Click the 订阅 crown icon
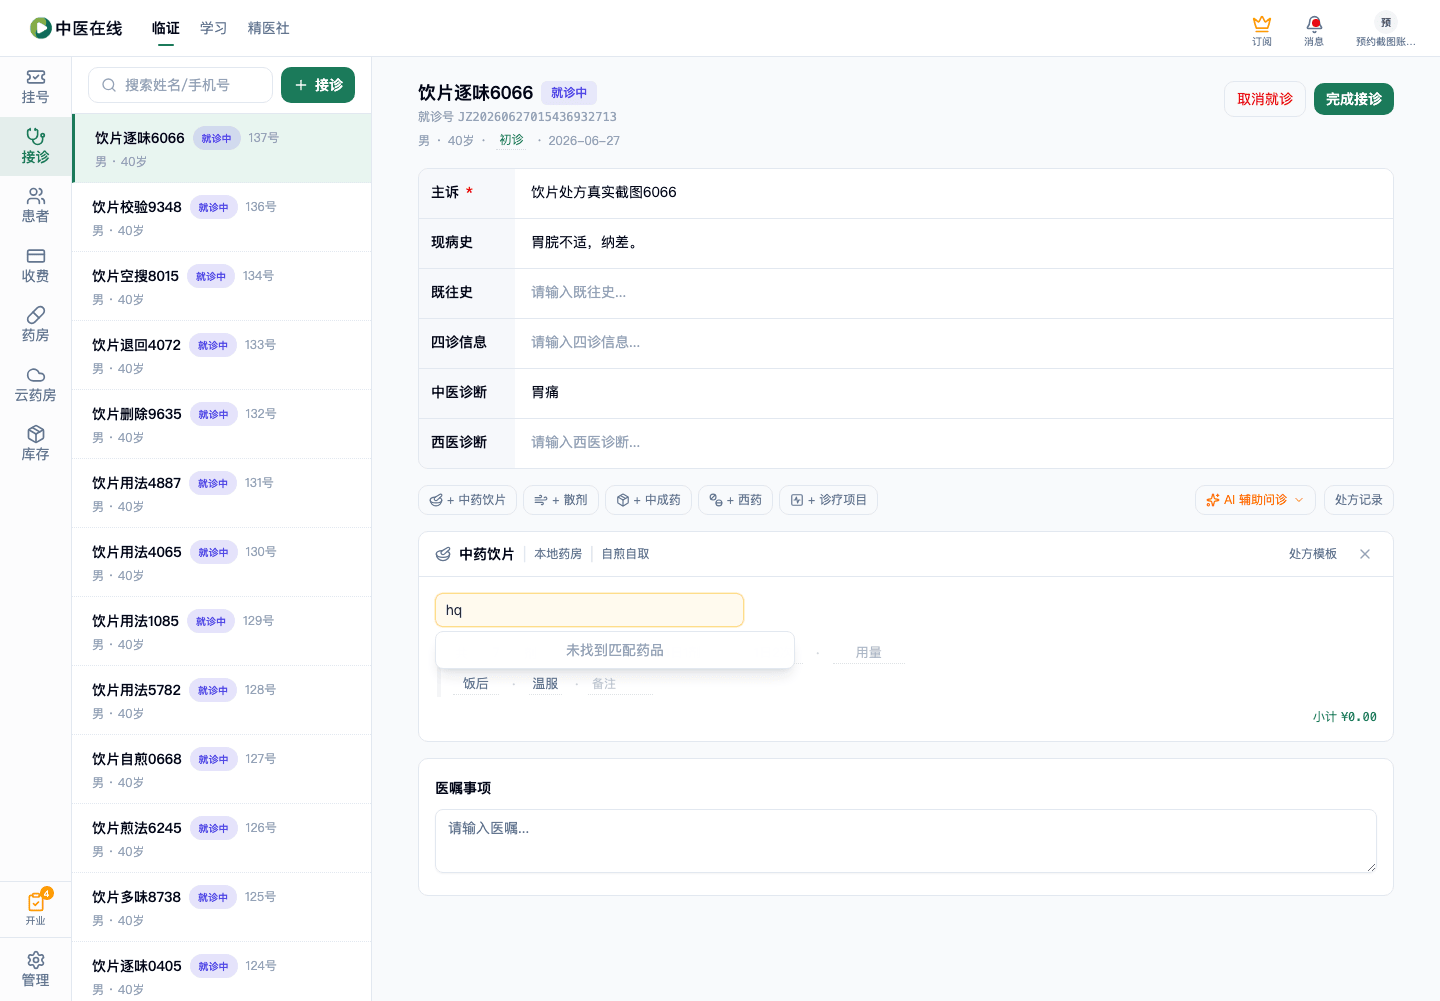 pos(1262,30)
